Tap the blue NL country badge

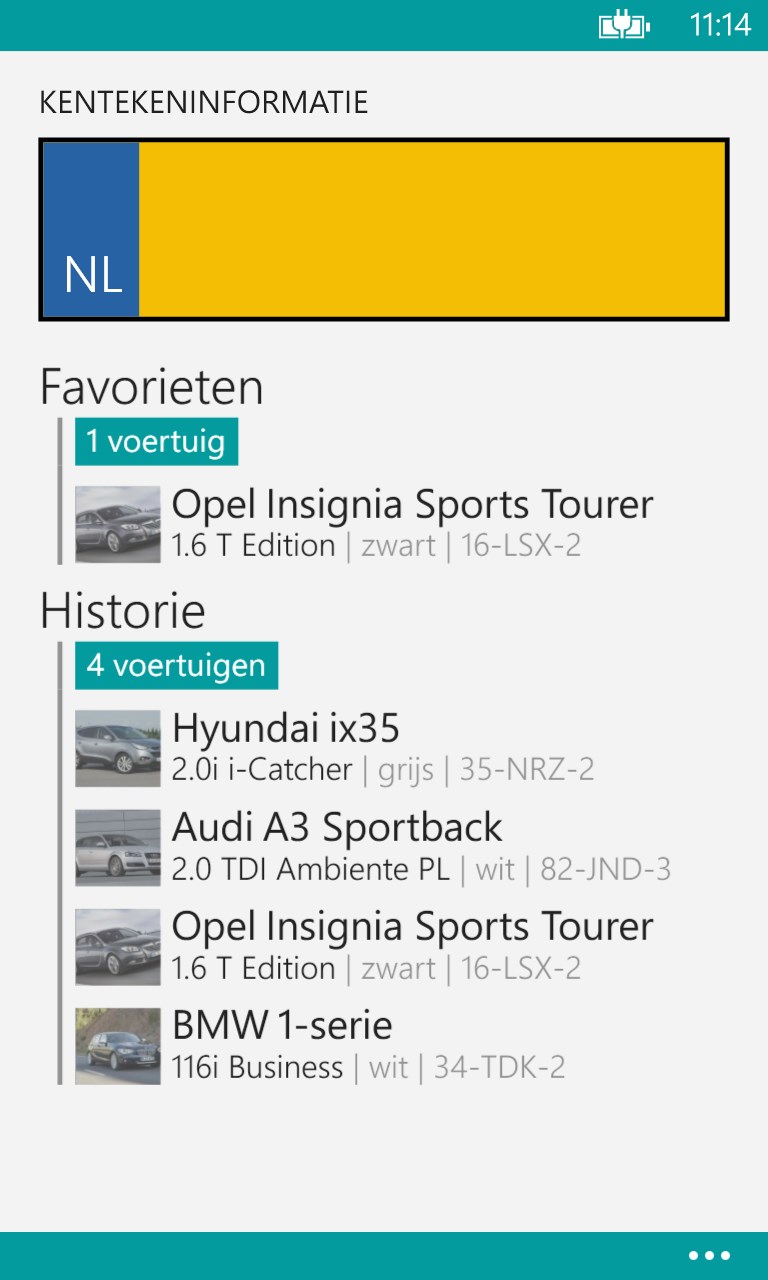coord(92,230)
